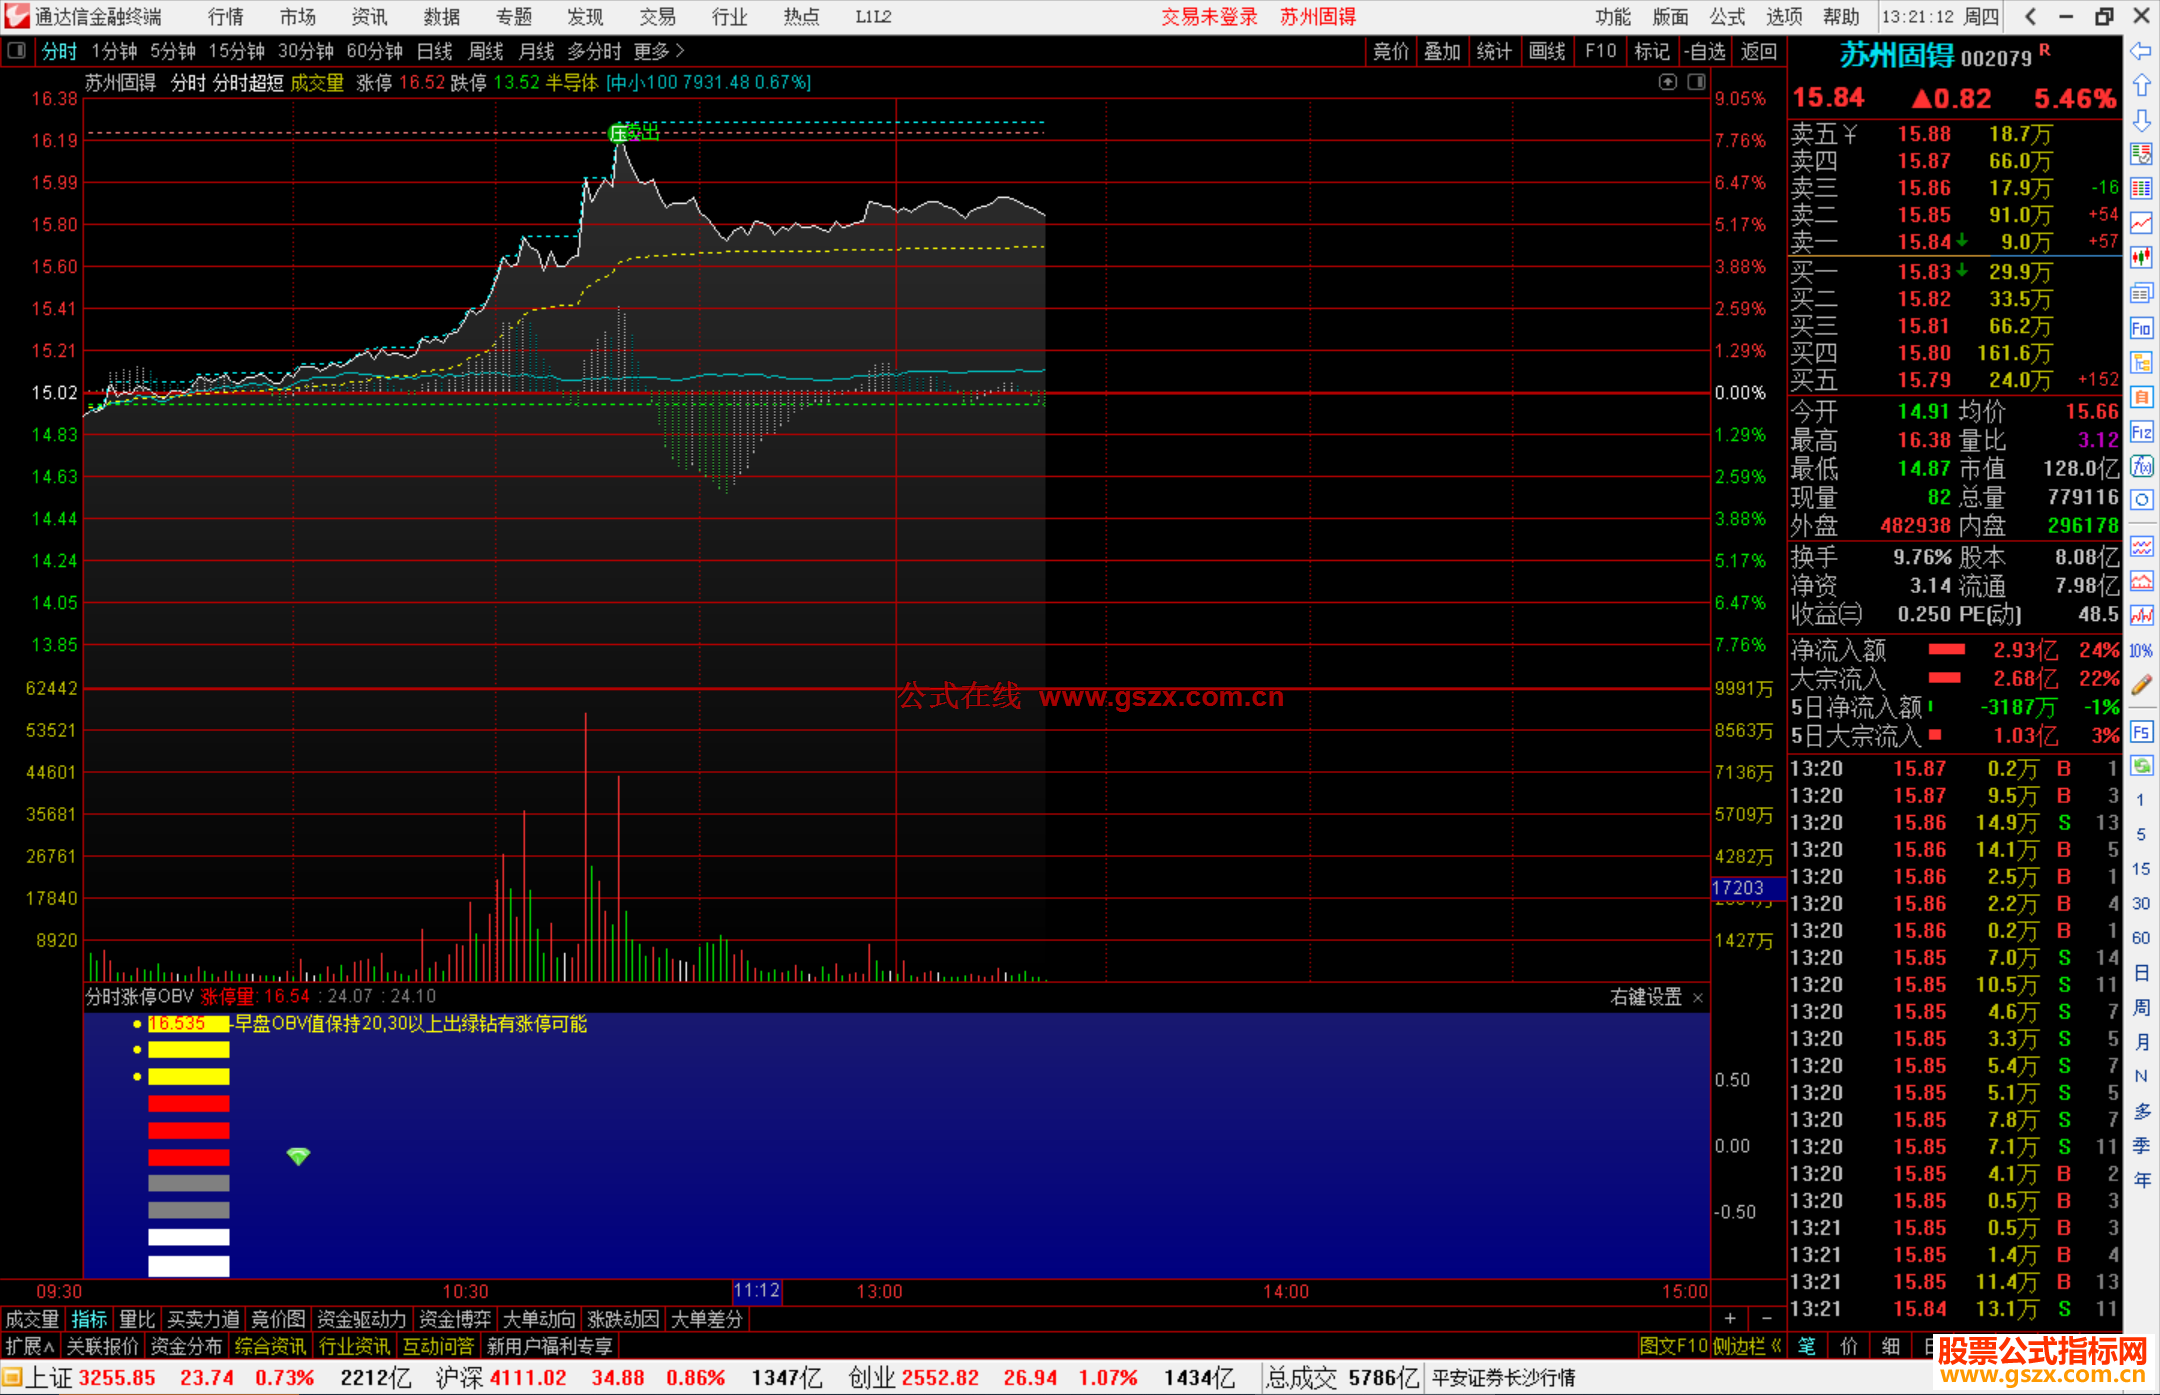
Task: Click the back arrow icon in right sidebar
Action: coord(2141,51)
